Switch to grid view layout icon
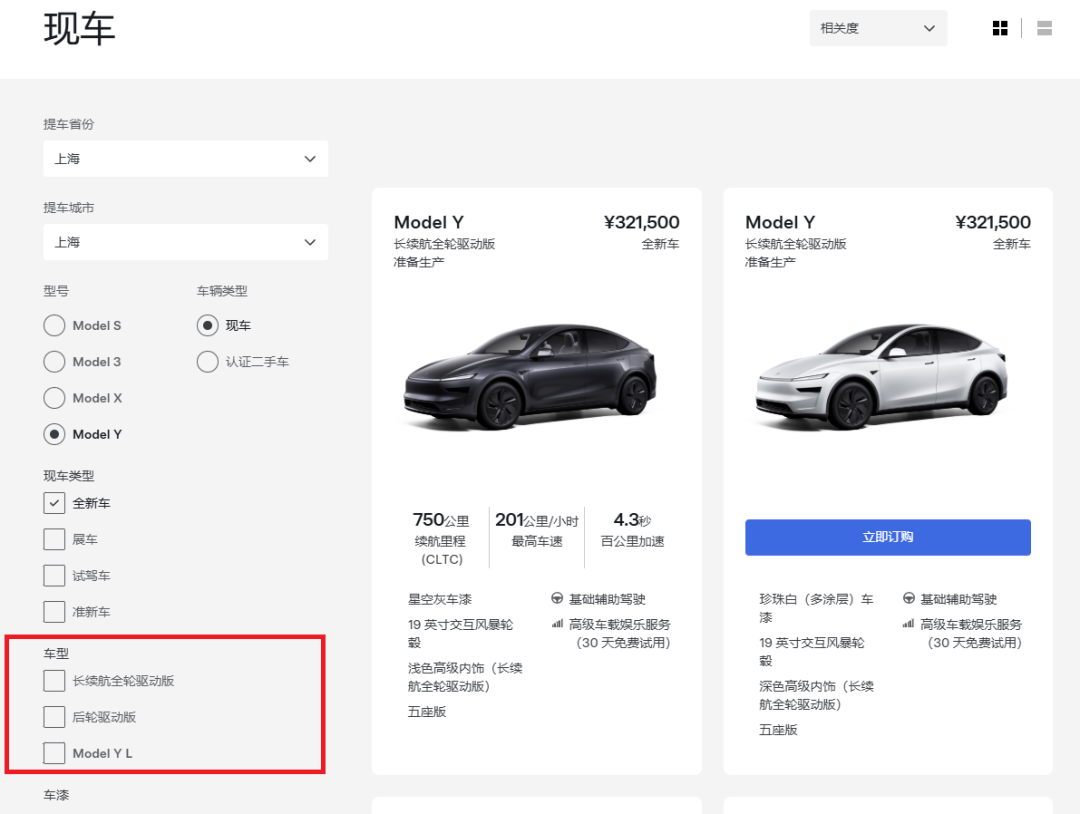Screen dimensions: 1080x814 [x=1000, y=28]
